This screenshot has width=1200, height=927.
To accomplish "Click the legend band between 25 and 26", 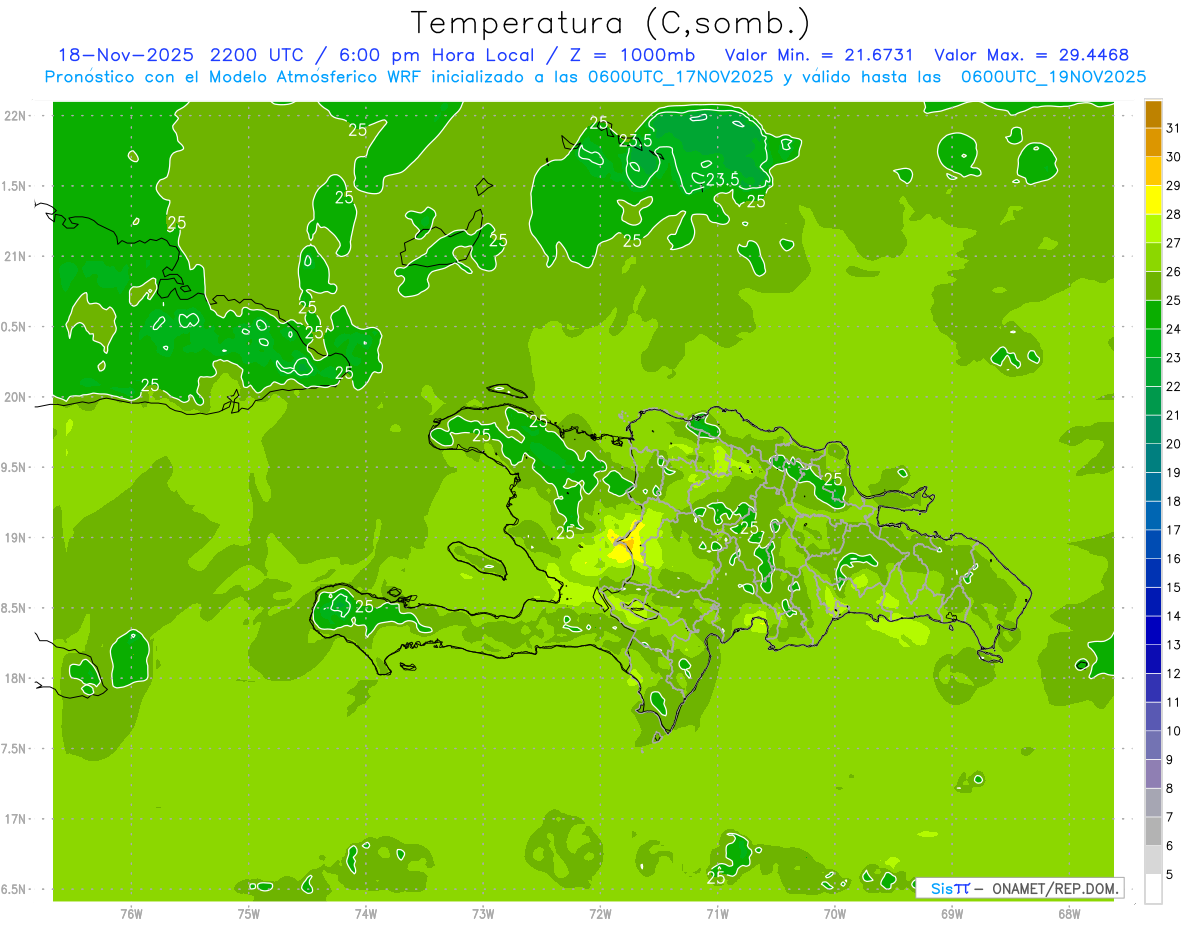I will pyautogui.click(x=1153, y=287).
